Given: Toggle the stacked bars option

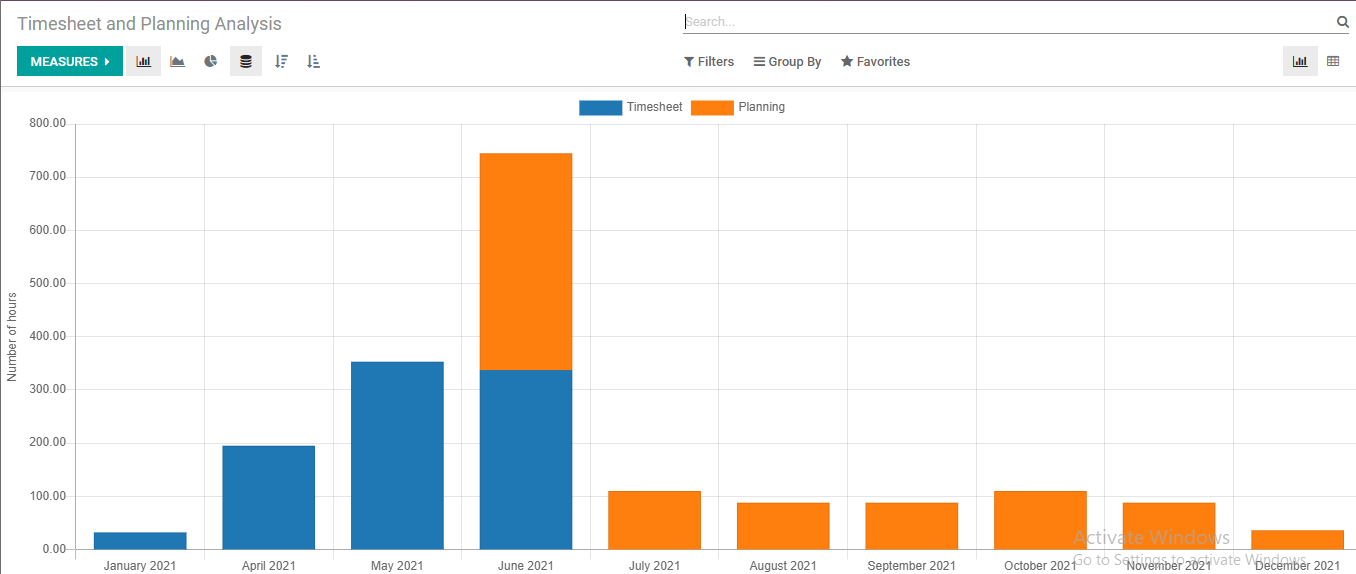Looking at the screenshot, I should click(246, 61).
